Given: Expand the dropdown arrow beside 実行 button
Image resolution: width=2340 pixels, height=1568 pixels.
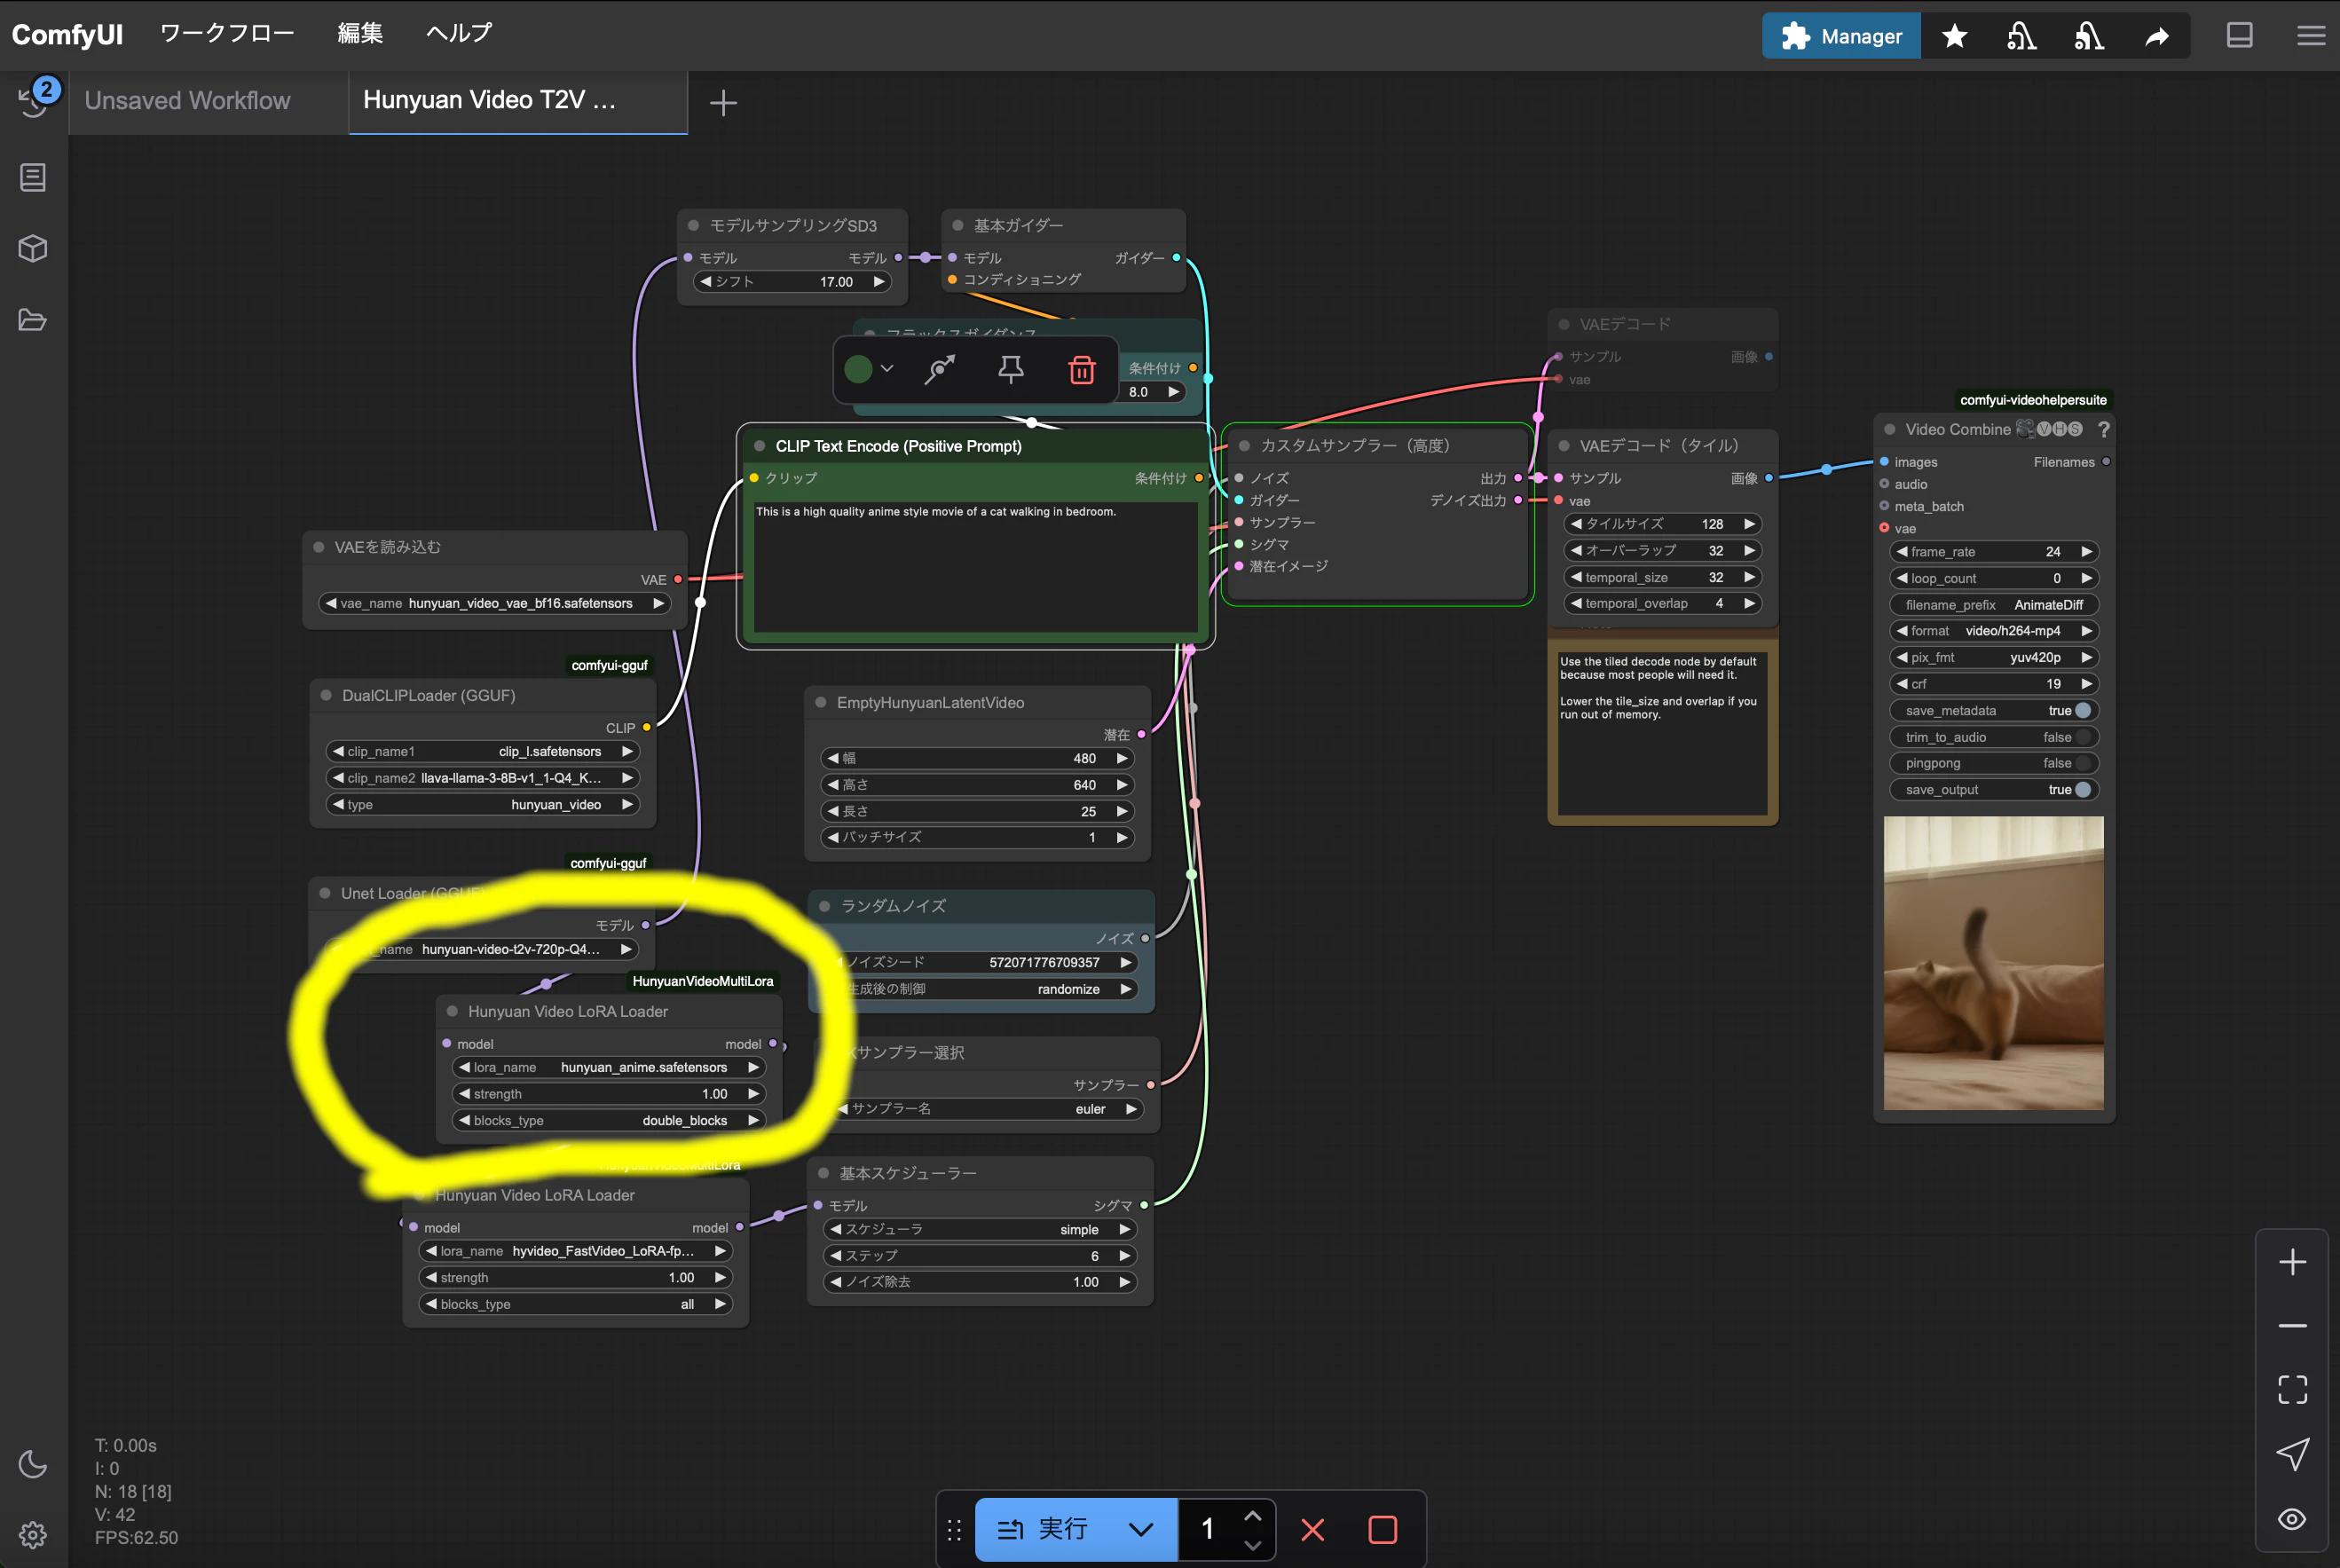Looking at the screenshot, I should click(x=1140, y=1529).
